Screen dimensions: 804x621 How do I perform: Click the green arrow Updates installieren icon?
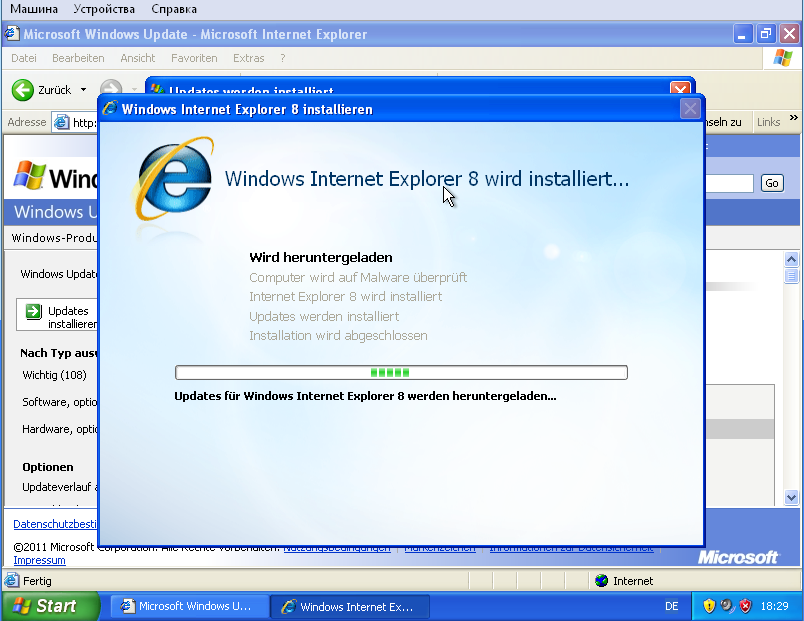(x=34, y=311)
